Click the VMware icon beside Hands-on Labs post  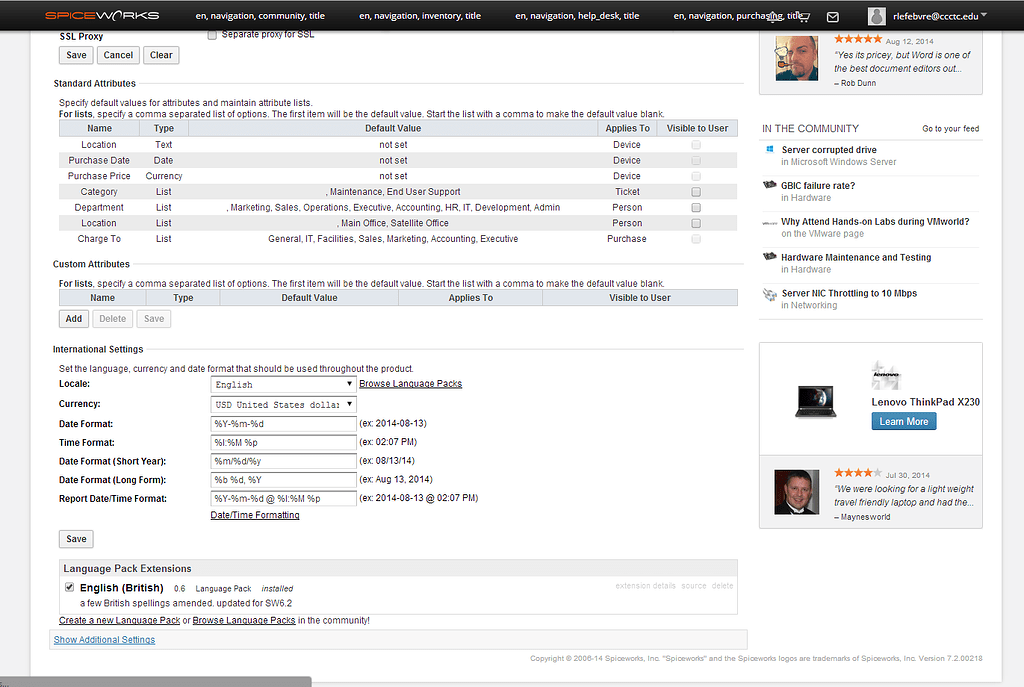pyautogui.click(x=770, y=222)
